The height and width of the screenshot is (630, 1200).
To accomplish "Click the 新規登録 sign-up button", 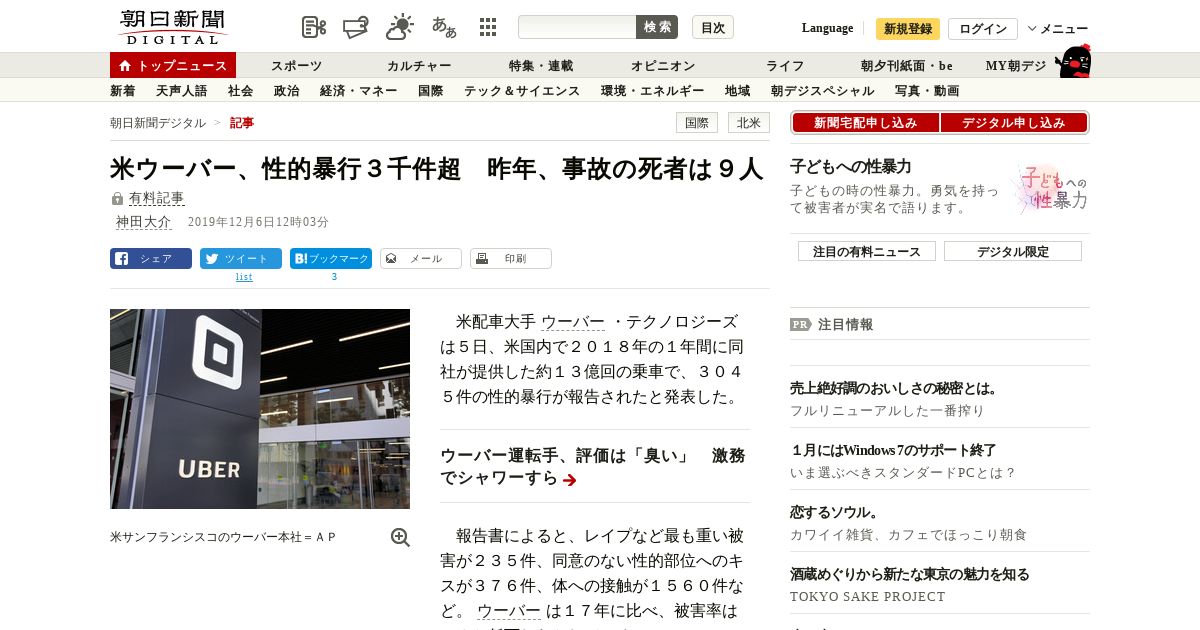I will pyautogui.click(x=908, y=29).
